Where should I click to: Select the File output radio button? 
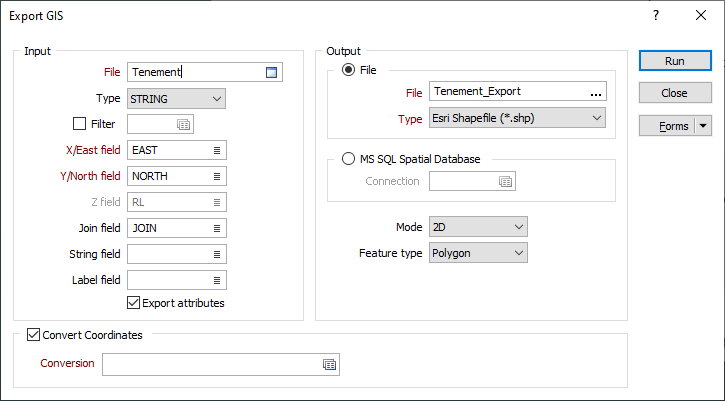348,70
